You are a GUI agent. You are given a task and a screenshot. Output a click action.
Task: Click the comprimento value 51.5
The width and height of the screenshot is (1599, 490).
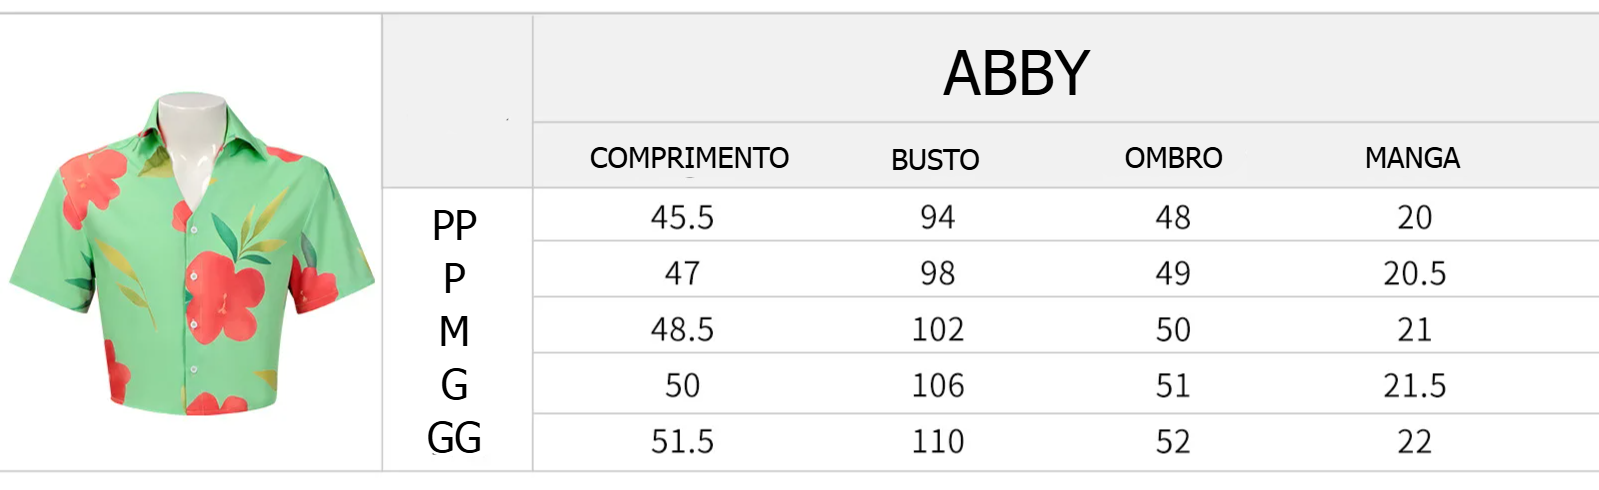pyautogui.click(x=682, y=442)
